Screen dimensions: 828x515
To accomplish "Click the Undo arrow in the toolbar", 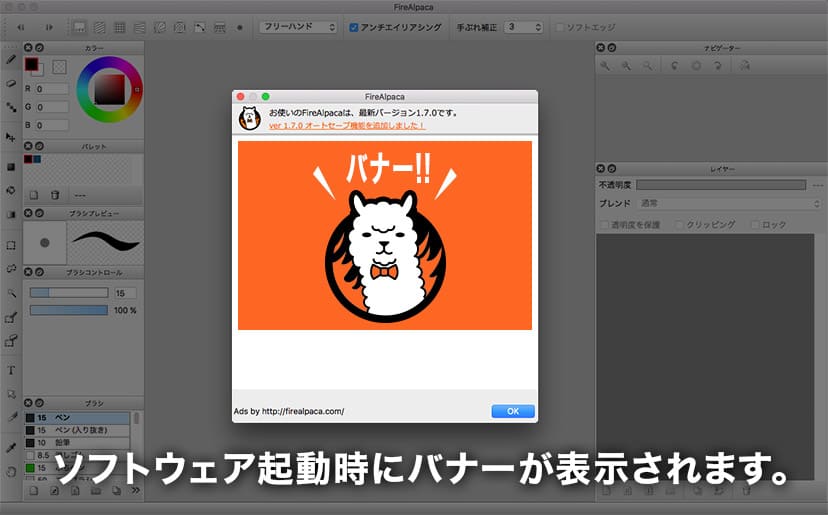I will point(21,27).
